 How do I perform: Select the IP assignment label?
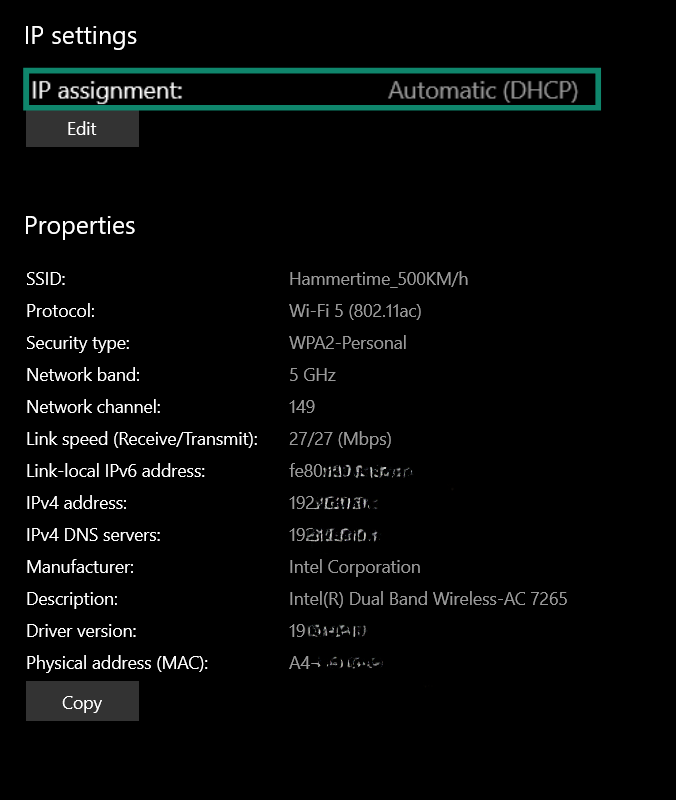pos(107,90)
